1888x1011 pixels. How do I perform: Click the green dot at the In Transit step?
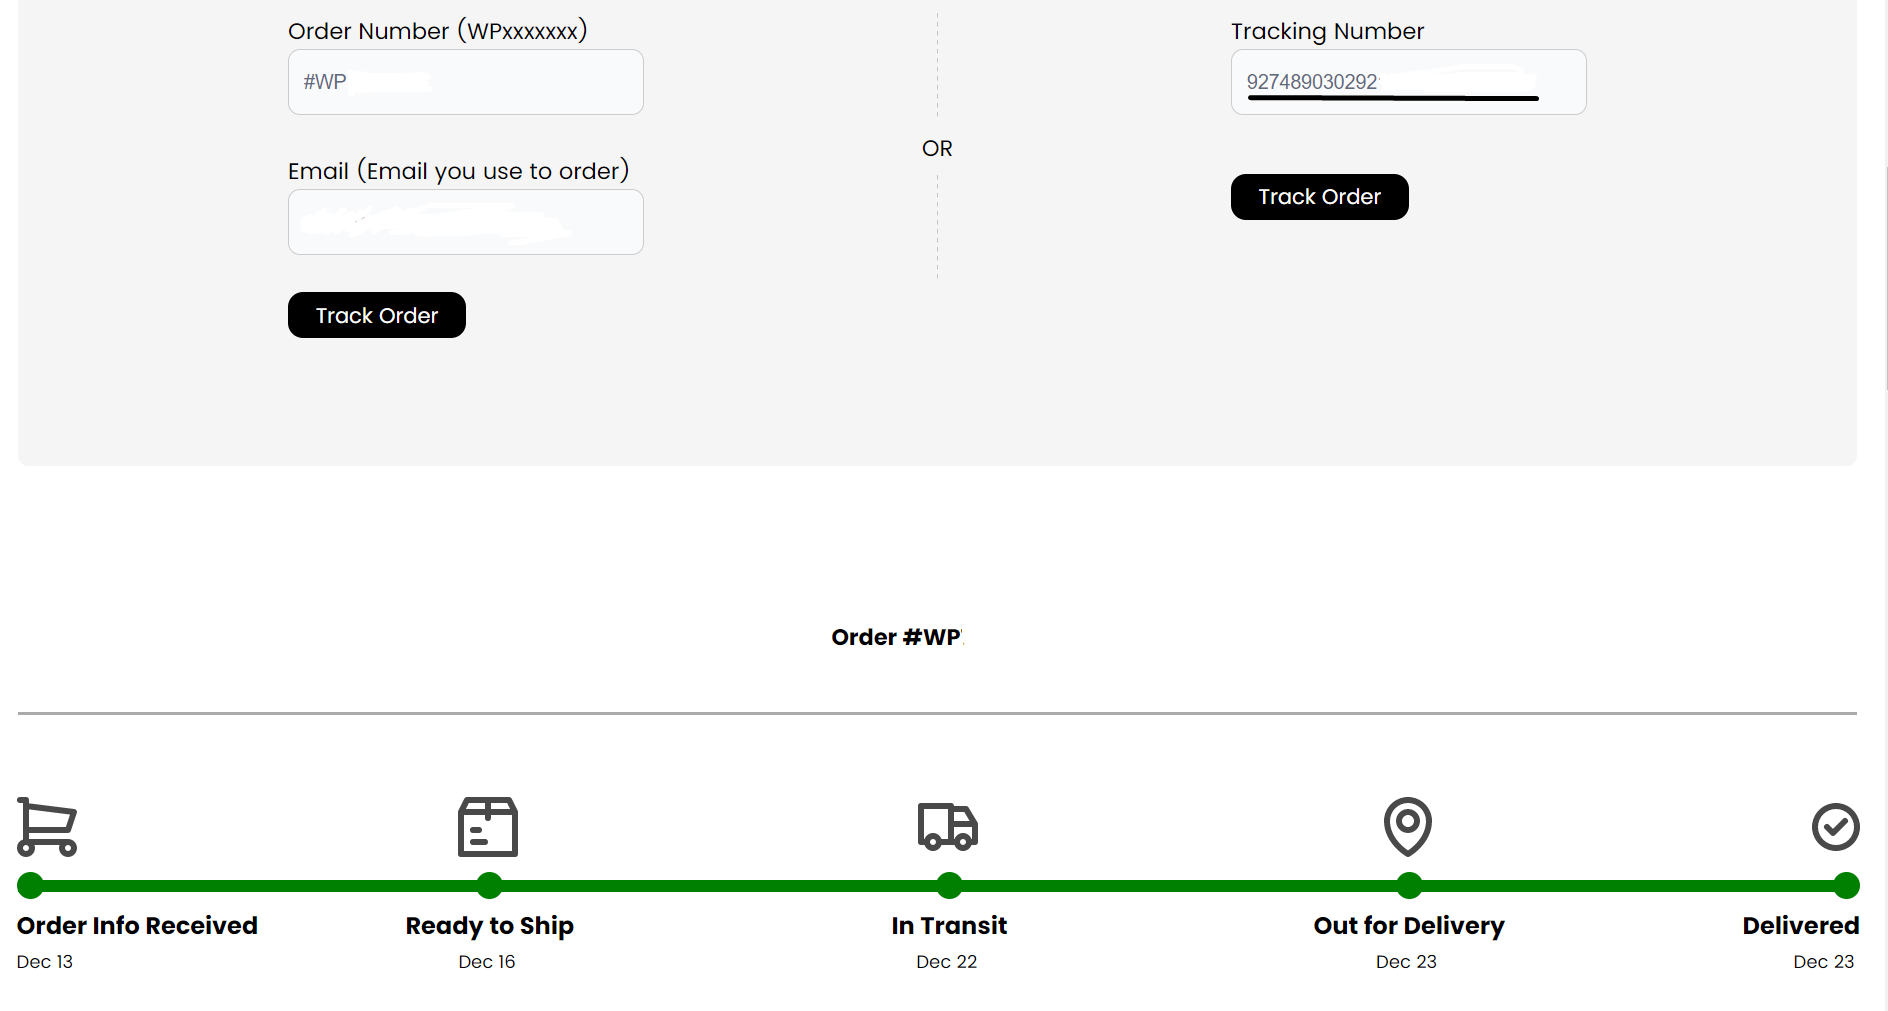pos(948,885)
